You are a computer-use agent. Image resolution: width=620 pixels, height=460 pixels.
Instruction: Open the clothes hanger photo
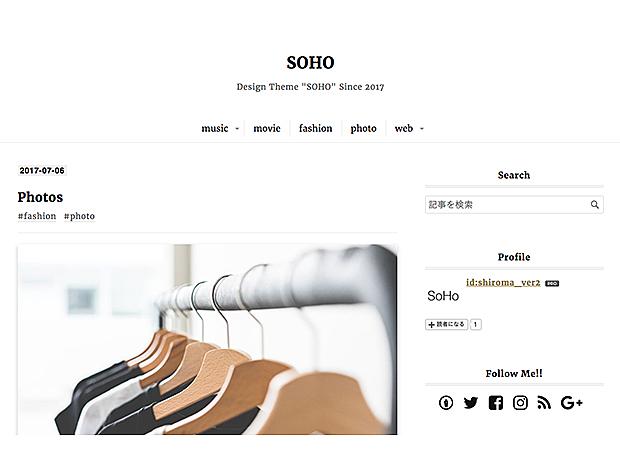click(207, 339)
